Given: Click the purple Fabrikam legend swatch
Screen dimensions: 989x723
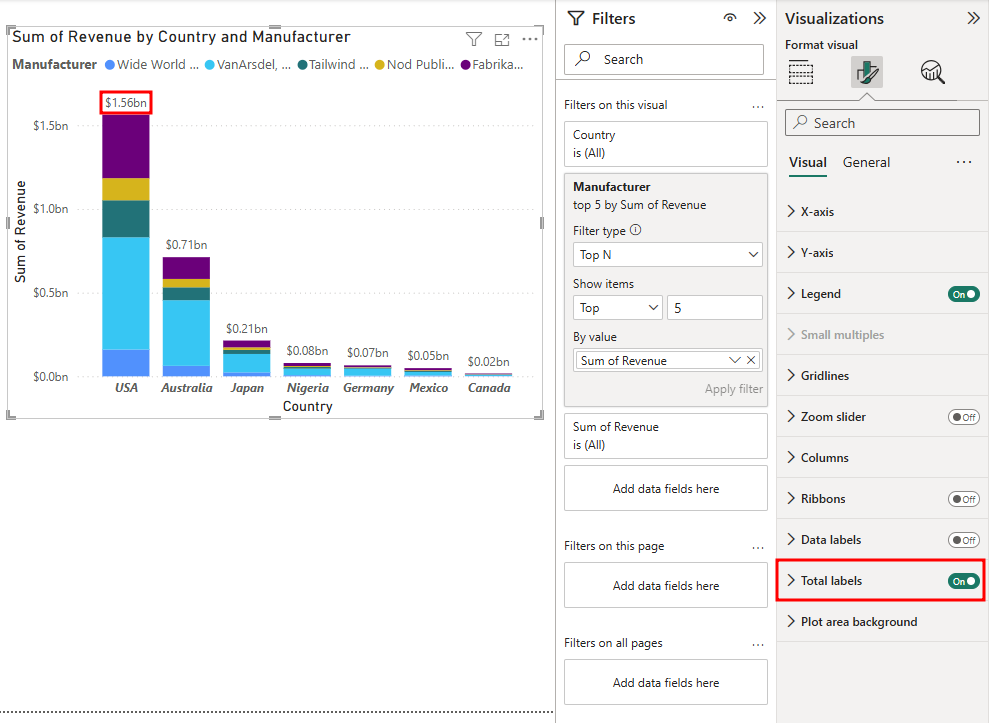Looking at the screenshot, I should pyautogui.click(x=465, y=65).
